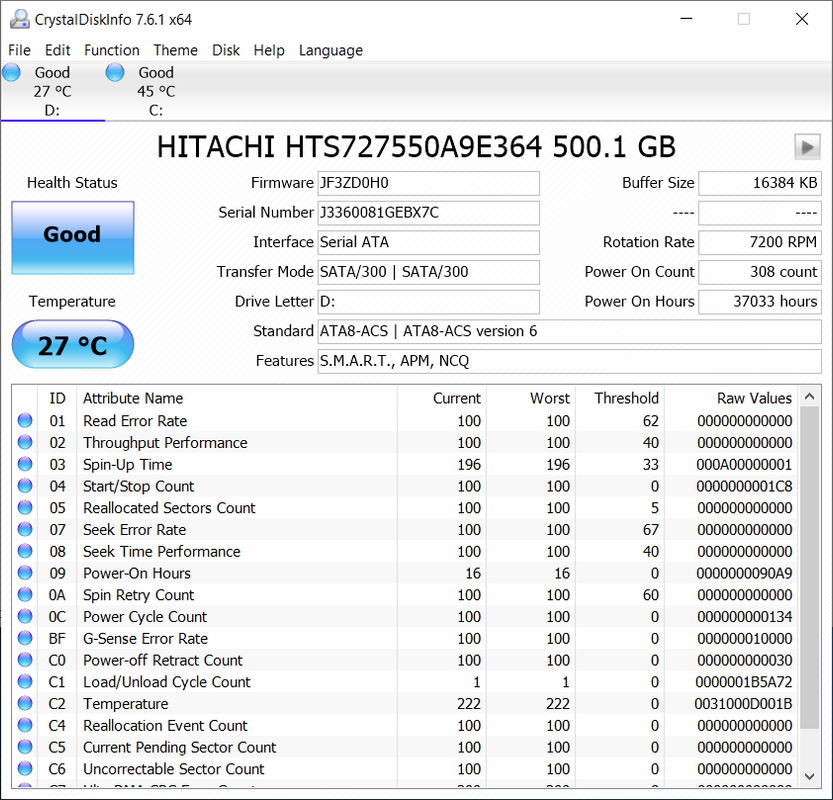Click status orb for Start/Stop Count
The image size is (833, 800).
[x=25, y=486]
